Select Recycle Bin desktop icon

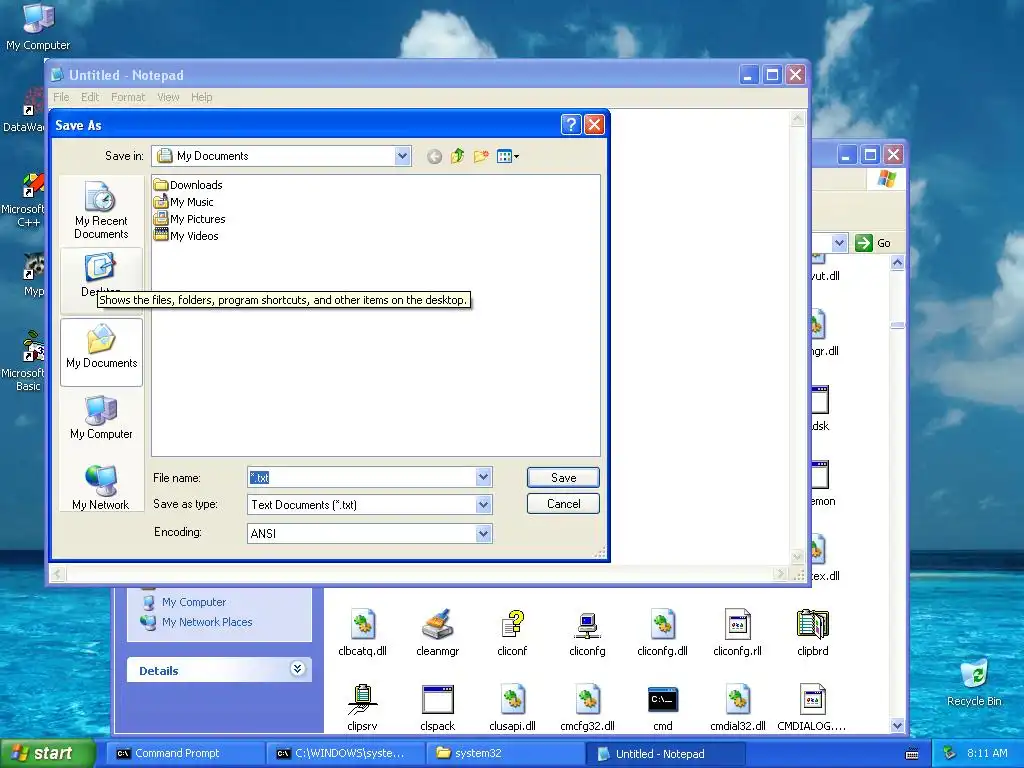click(974, 682)
